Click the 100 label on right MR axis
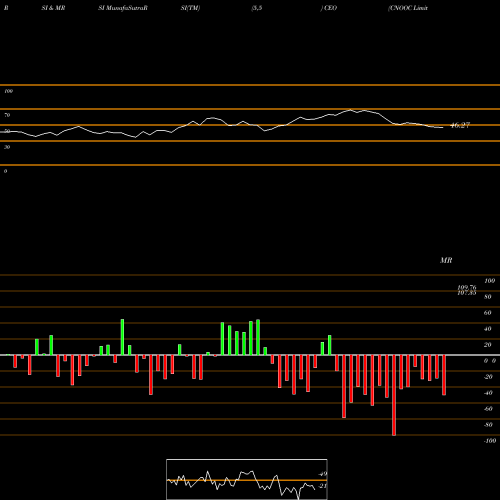The height and width of the screenshot is (500, 500). click(x=489, y=281)
